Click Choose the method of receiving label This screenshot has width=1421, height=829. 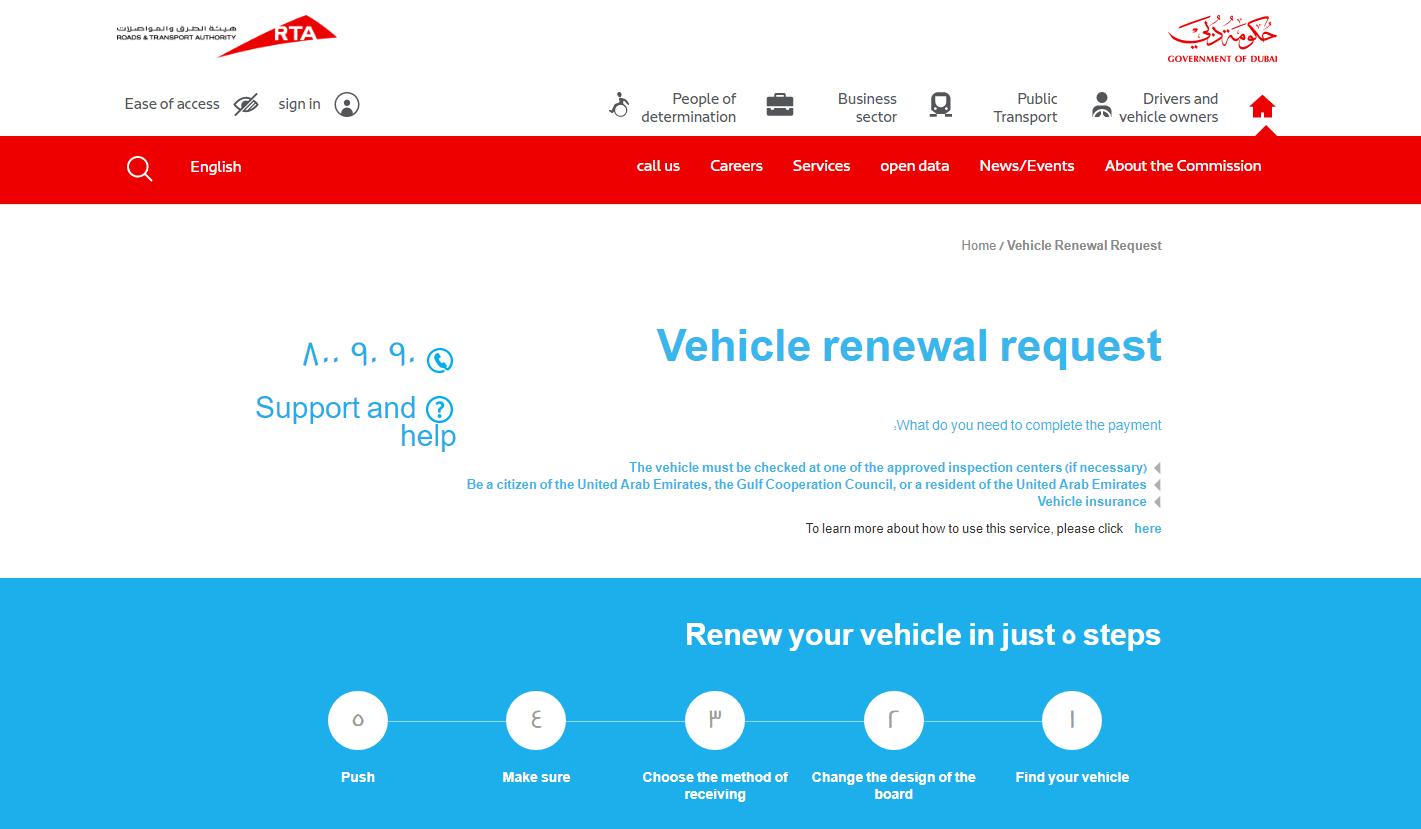coord(715,785)
